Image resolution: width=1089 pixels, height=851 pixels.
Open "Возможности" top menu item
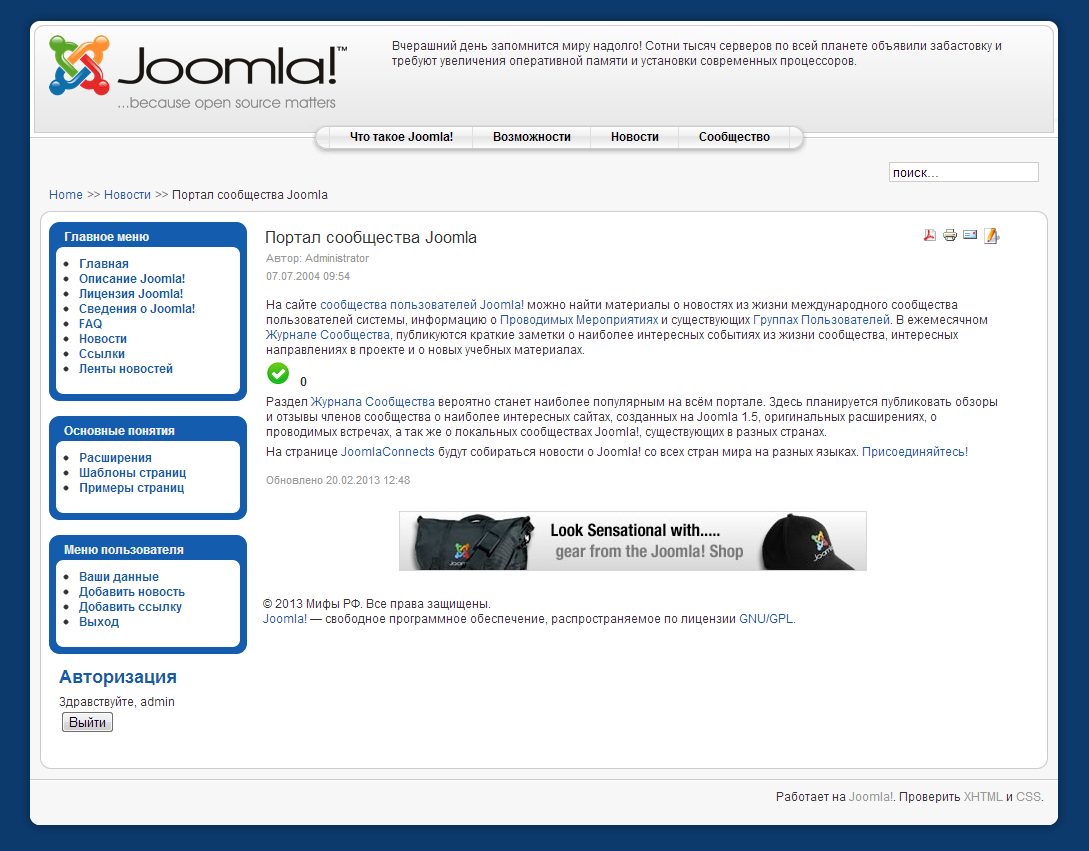pos(532,137)
